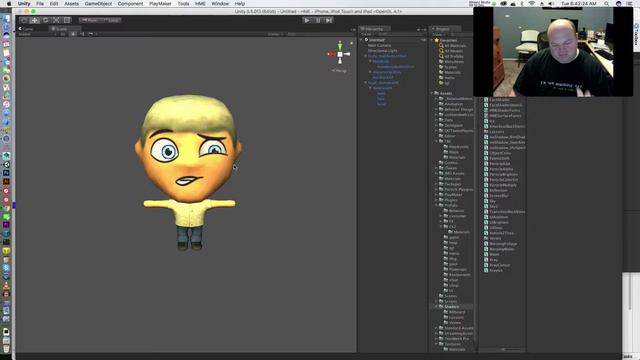Click the Scene view search field

(320, 34)
